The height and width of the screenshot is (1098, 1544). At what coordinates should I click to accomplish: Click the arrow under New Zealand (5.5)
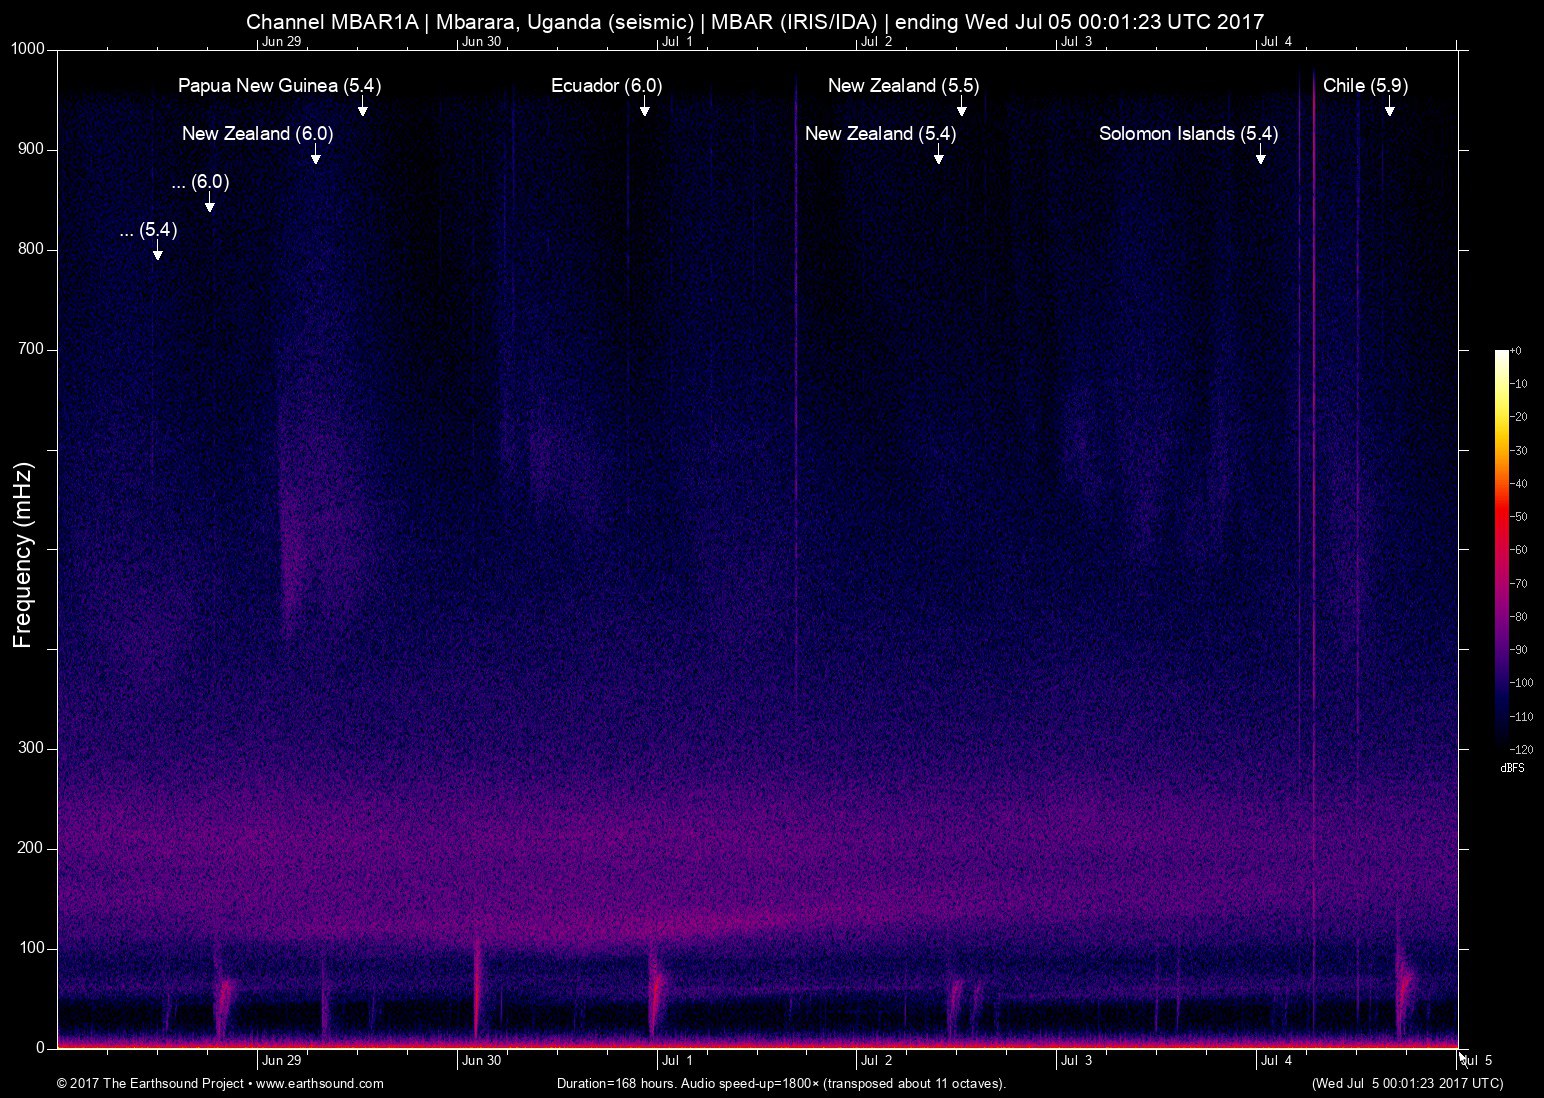click(962, 106)
